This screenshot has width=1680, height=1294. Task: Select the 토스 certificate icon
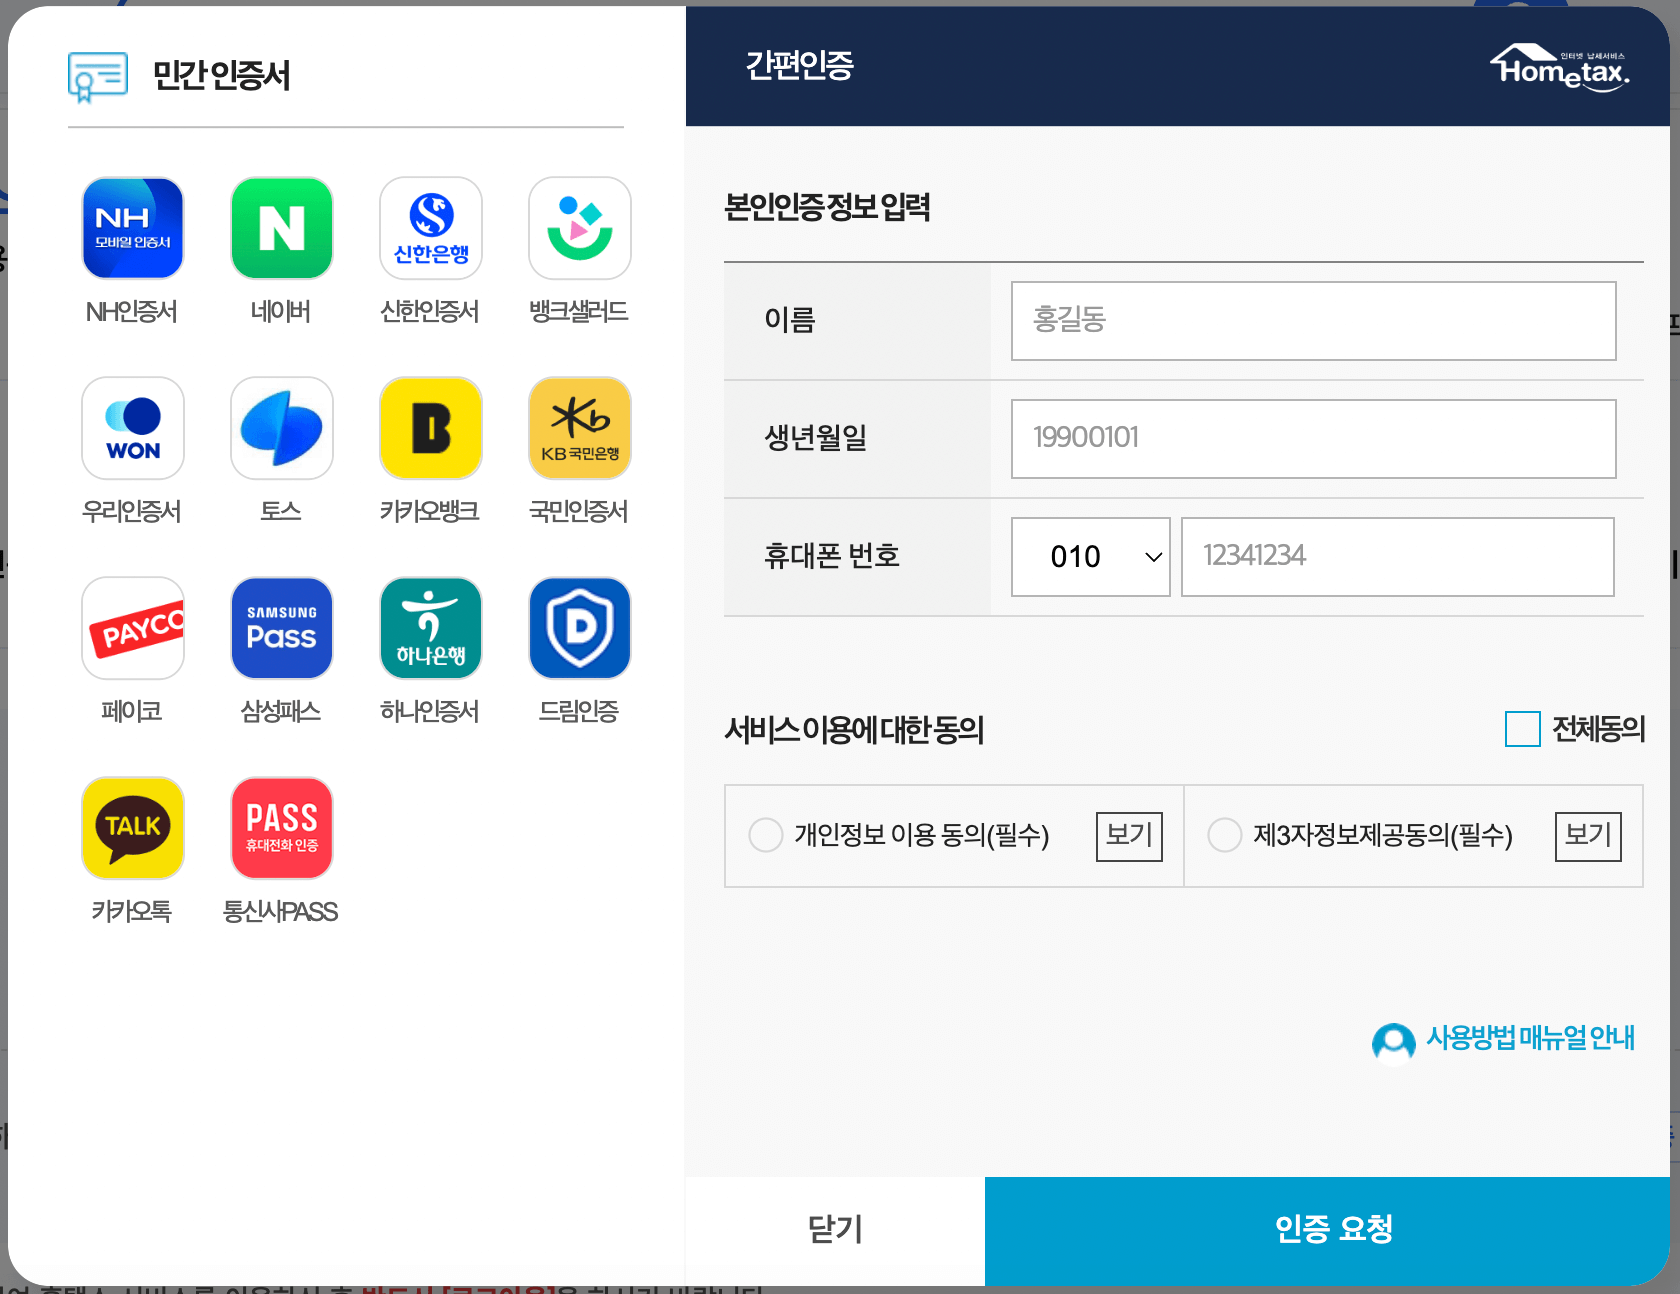pyautogui.click(x=281, y=428)
